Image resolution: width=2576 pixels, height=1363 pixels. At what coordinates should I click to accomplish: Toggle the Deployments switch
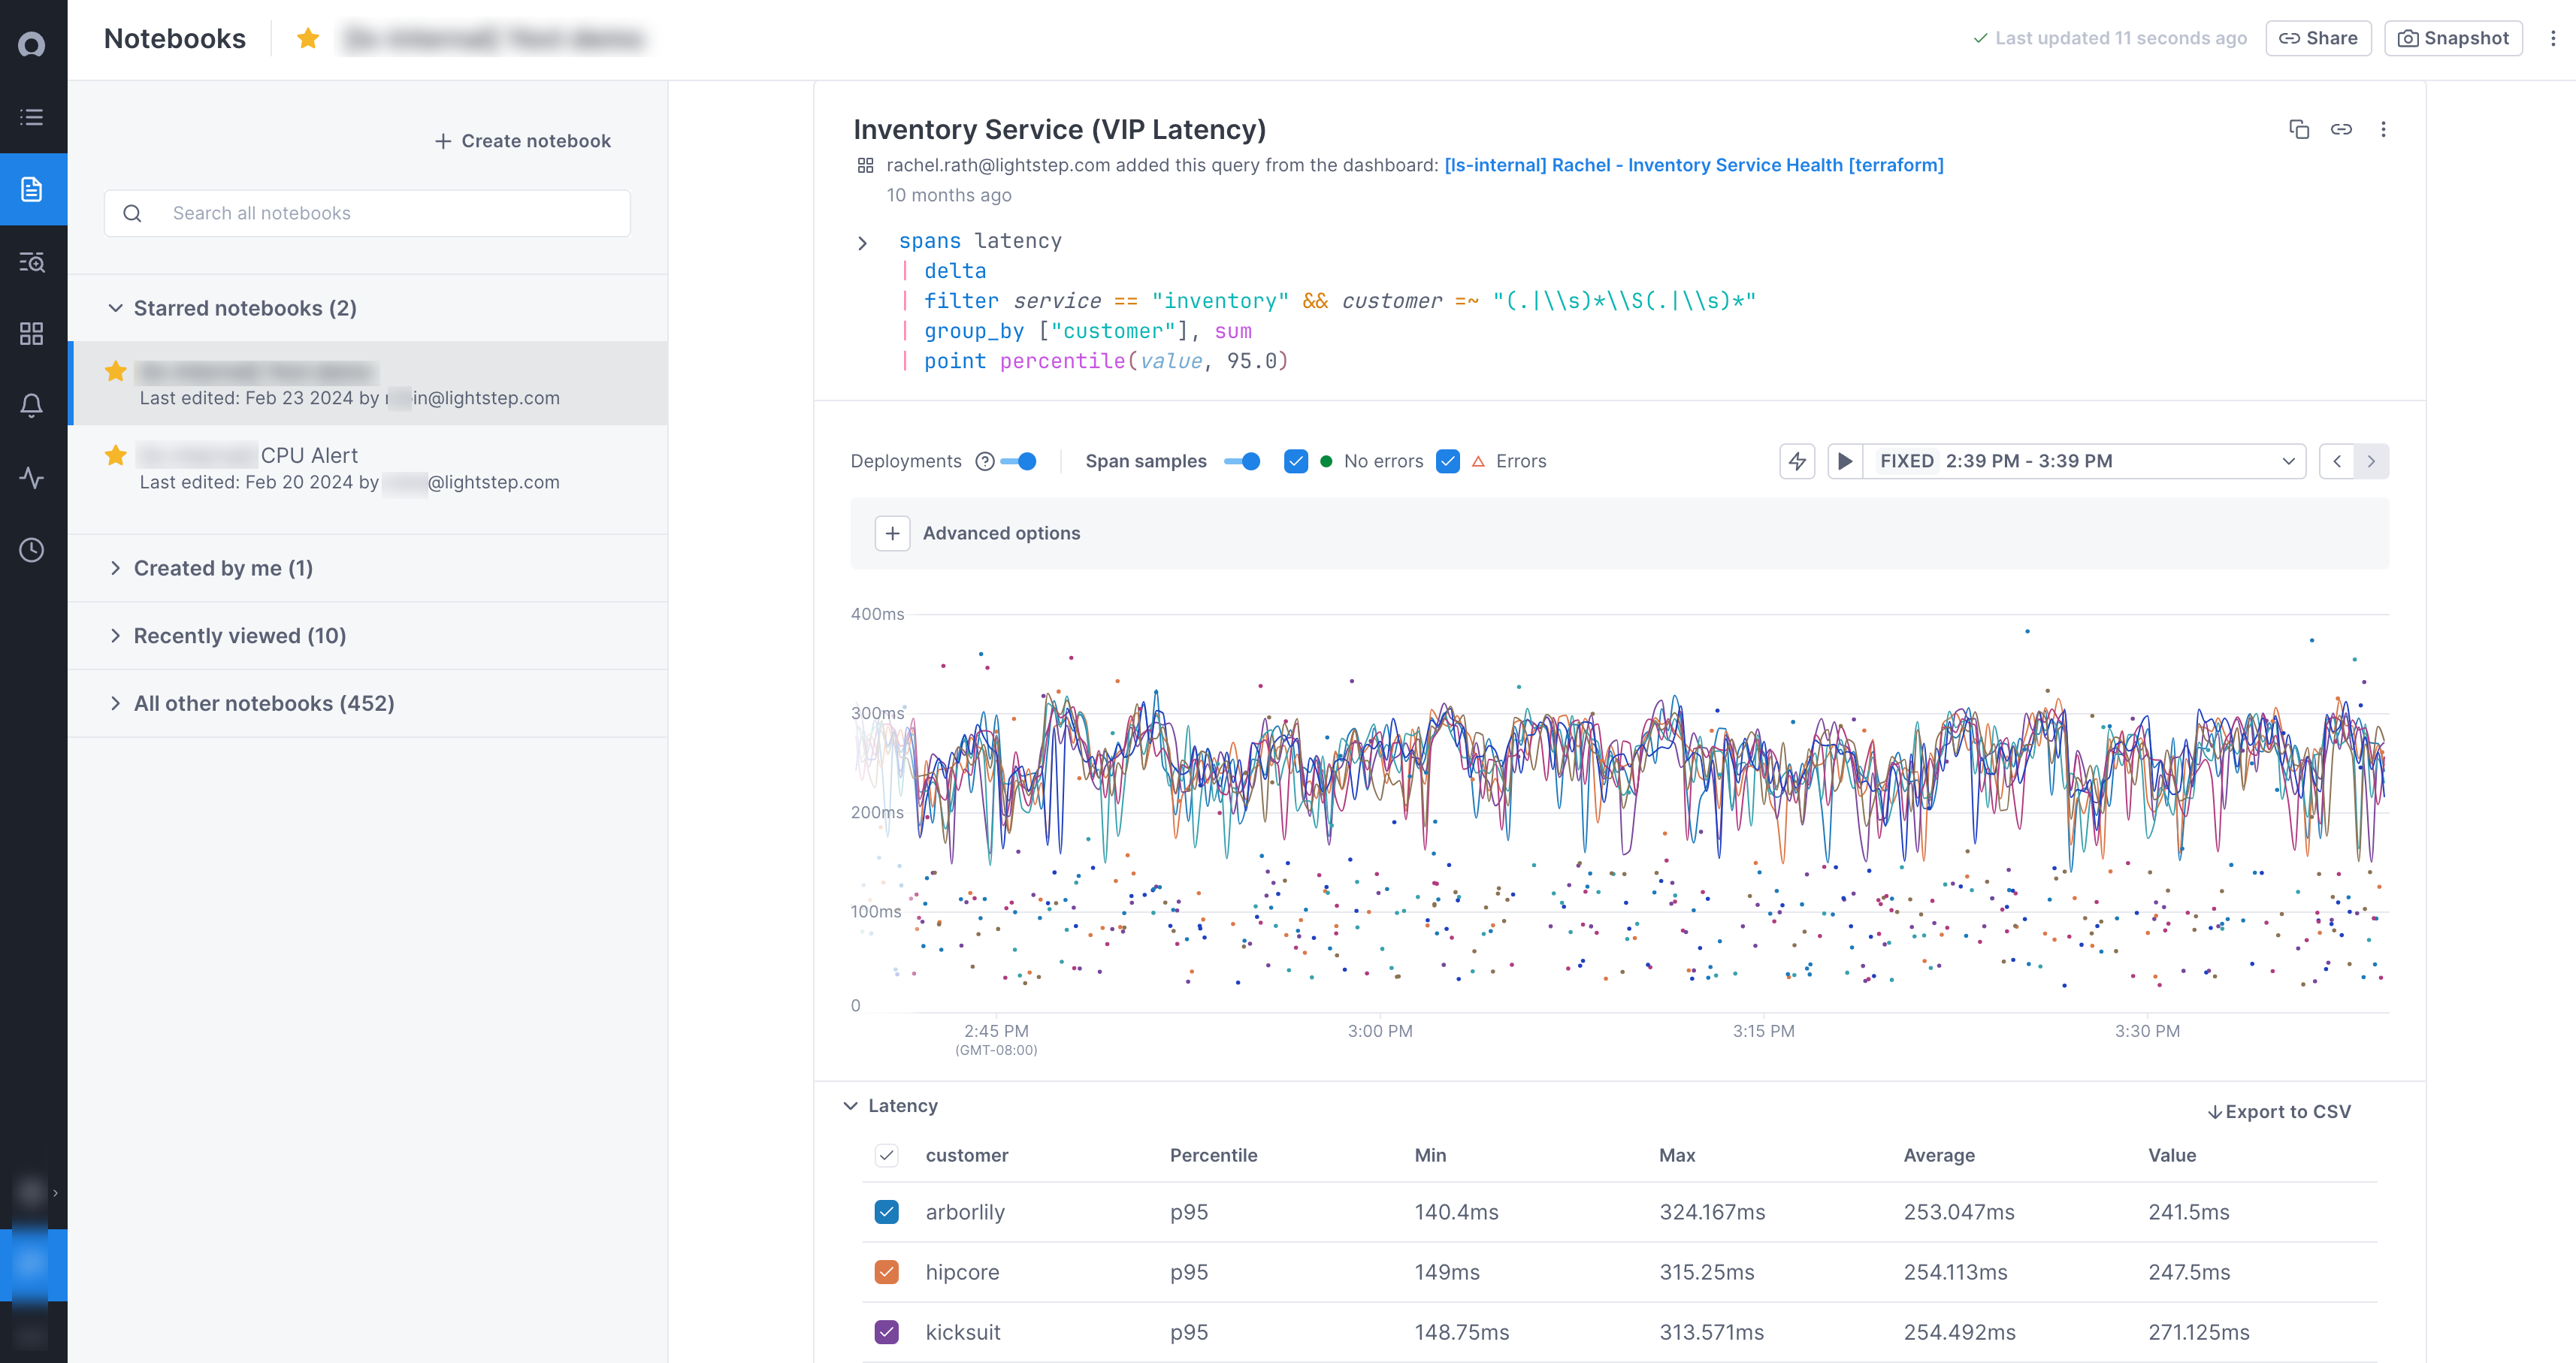[1019, 461]
